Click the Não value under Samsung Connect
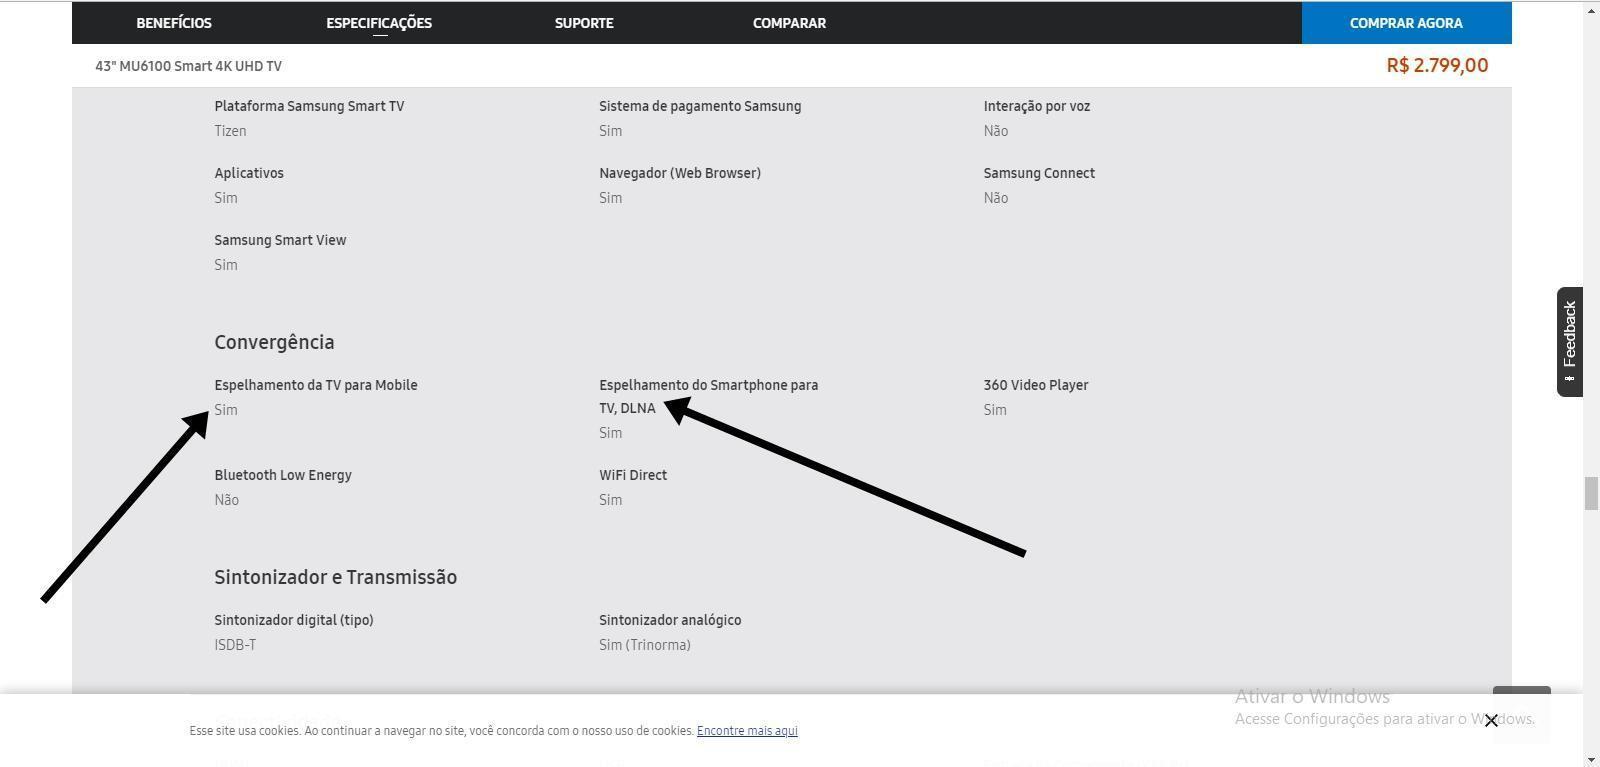The image size is (1600, 767). pyautogui.click(x=995, y=198)
